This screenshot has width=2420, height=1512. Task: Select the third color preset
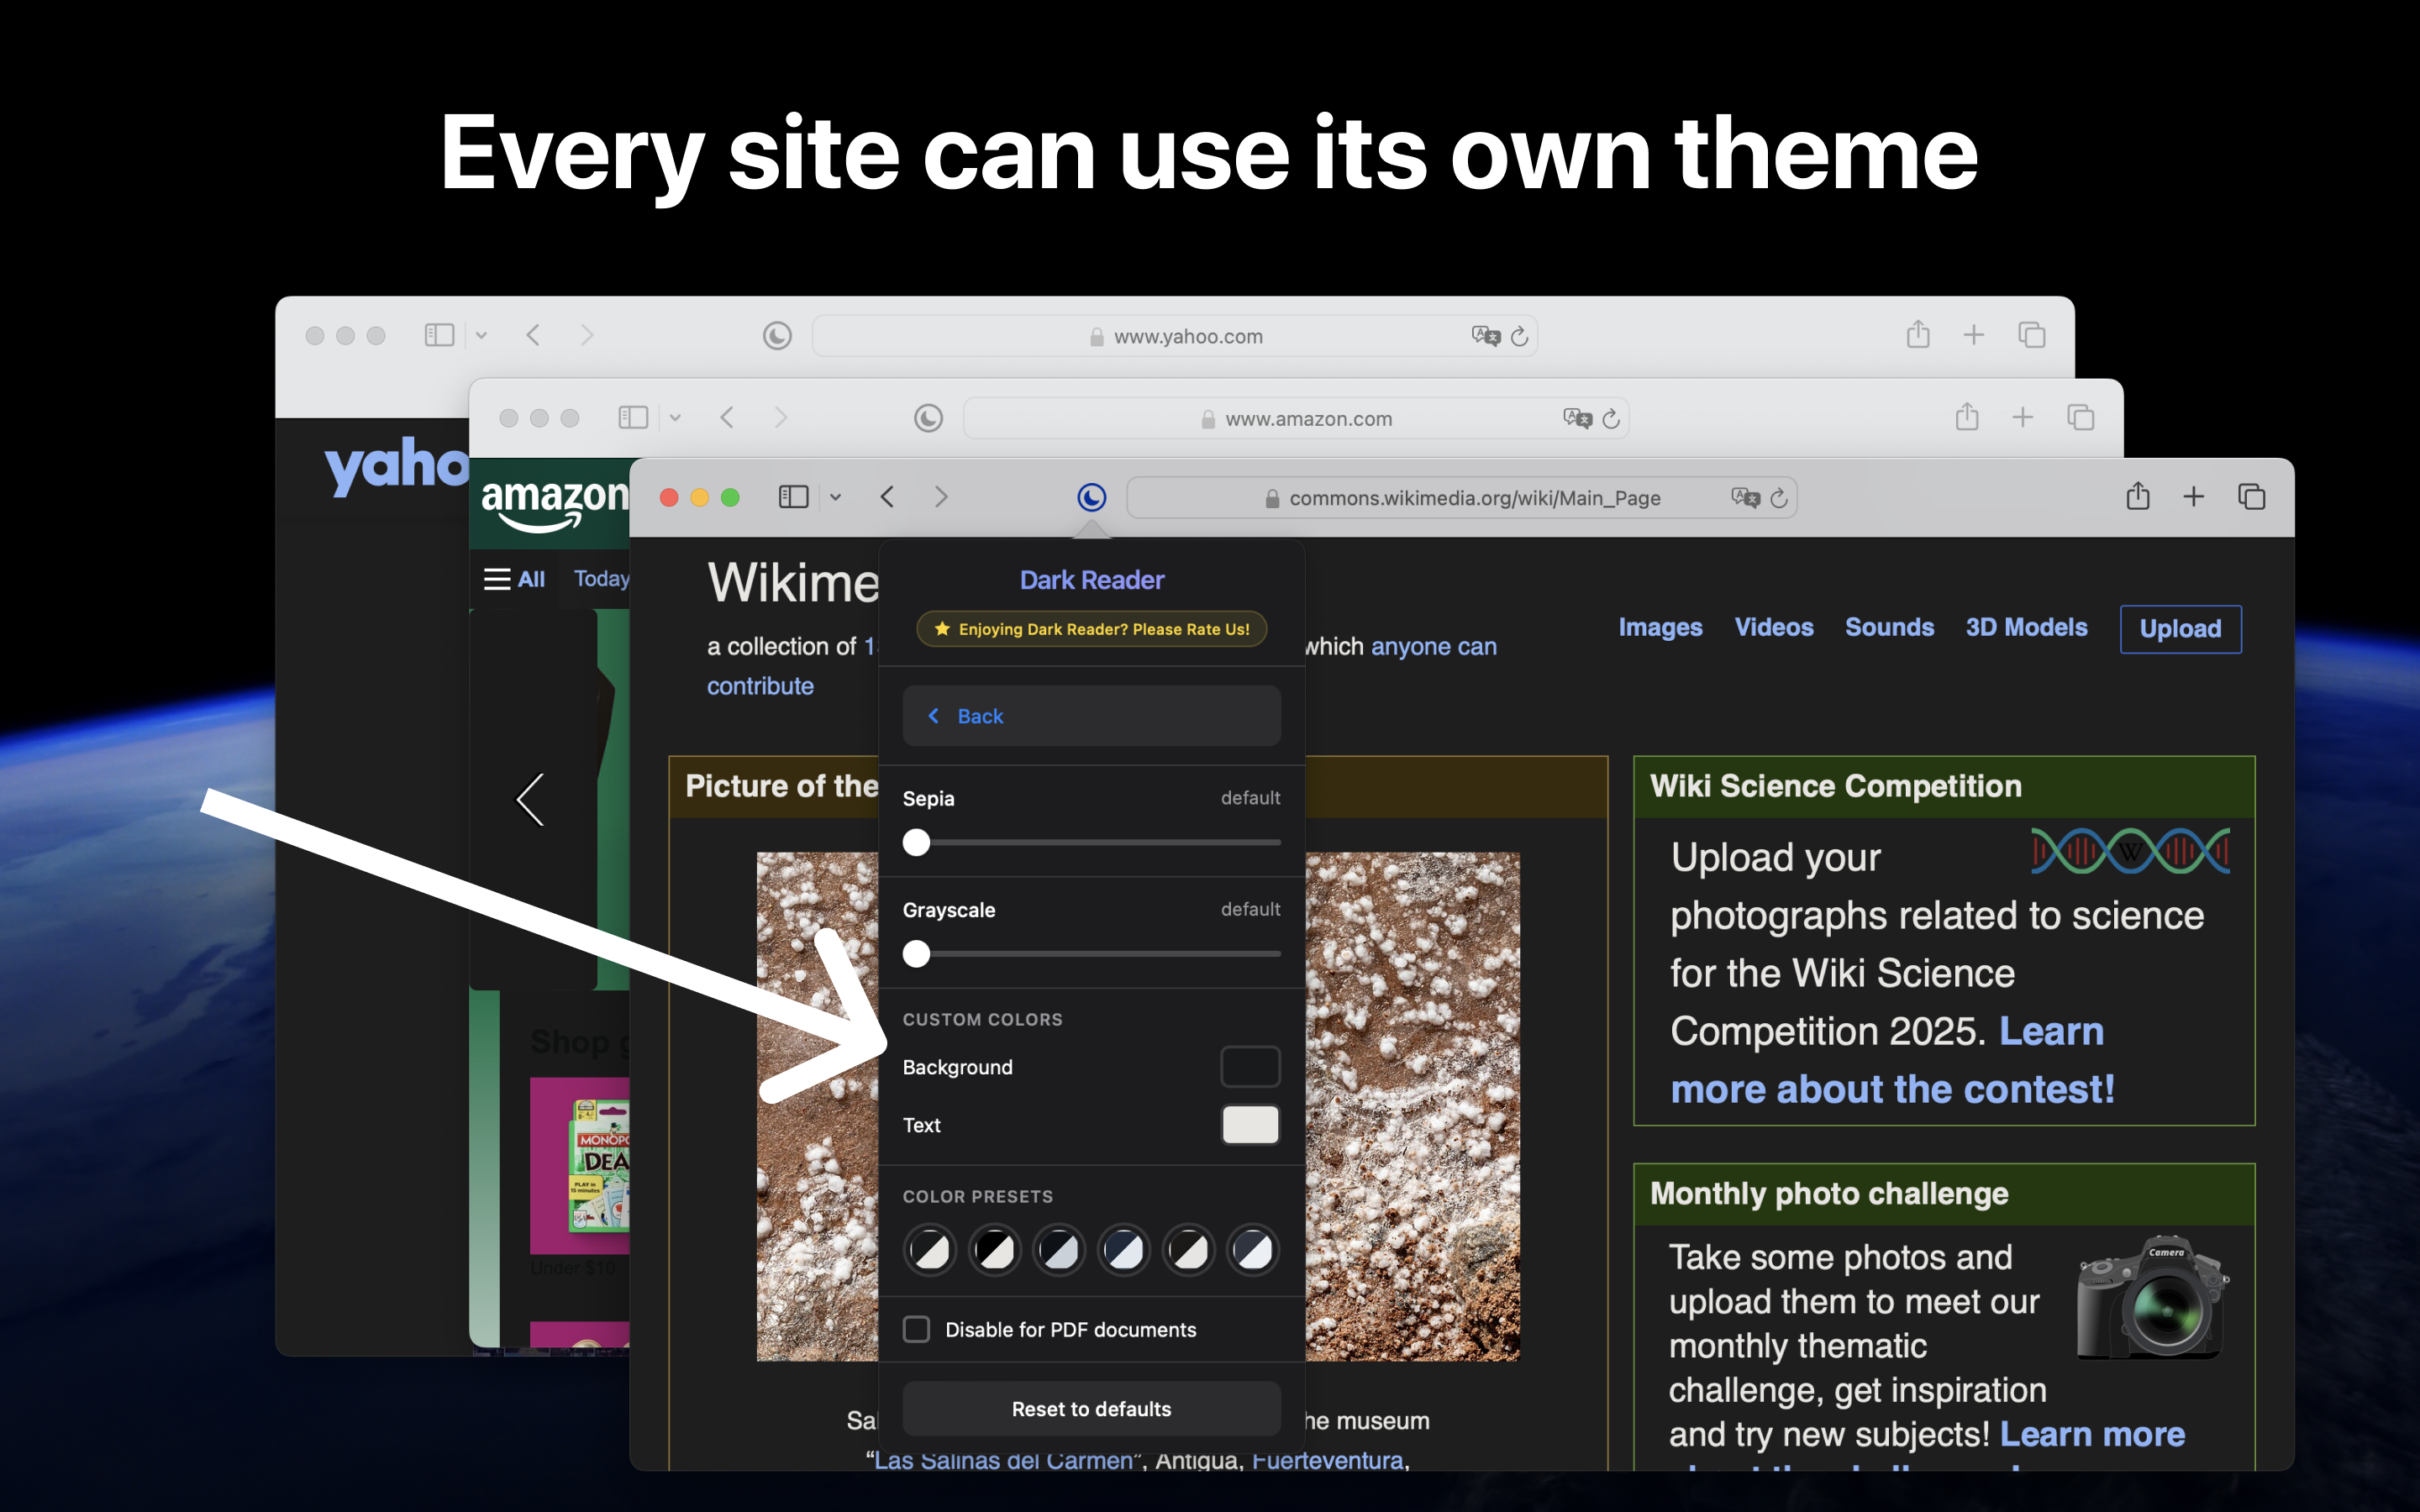coord(1059,1250)
